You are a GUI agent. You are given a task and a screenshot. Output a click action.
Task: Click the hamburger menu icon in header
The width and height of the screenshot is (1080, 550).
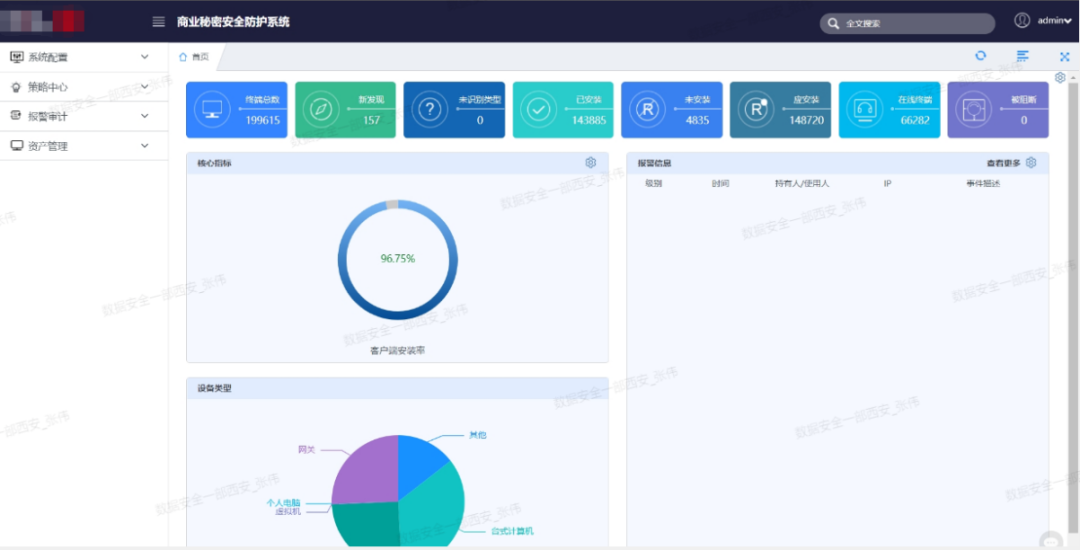pos(158,22)
